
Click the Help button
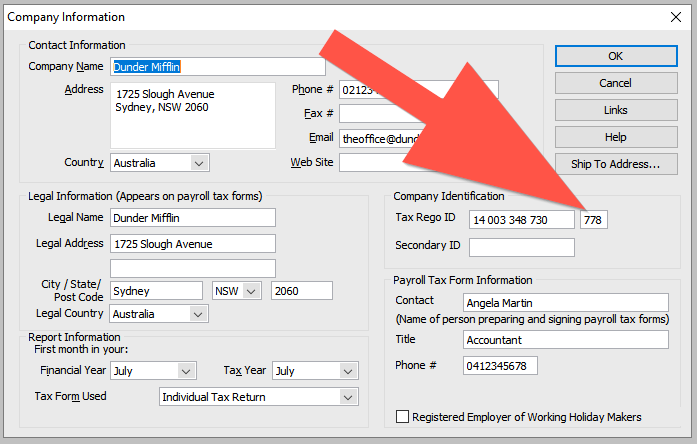616,137
